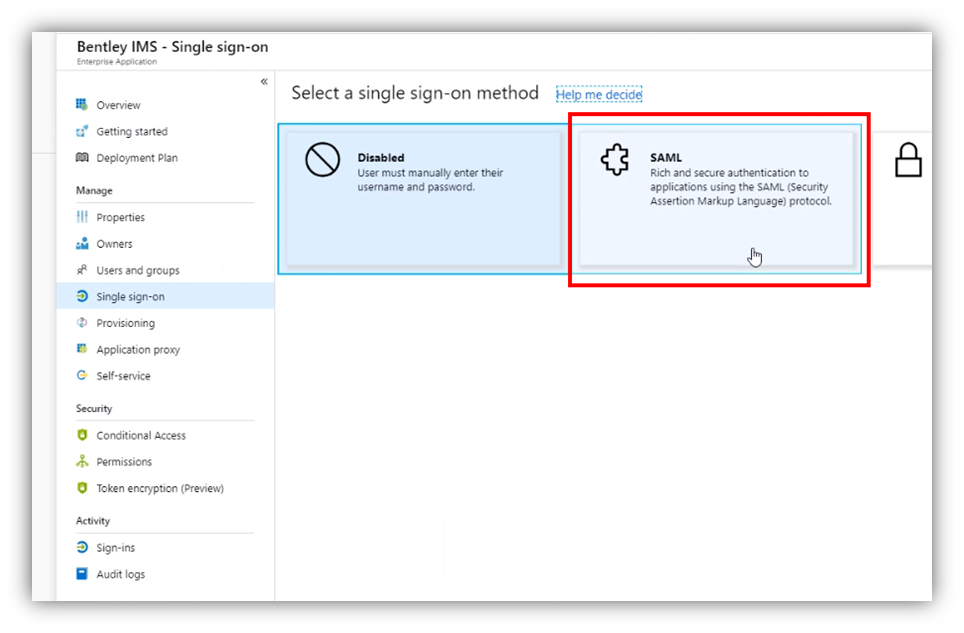Choose the Disabled sign-on method card

point(424,199)
